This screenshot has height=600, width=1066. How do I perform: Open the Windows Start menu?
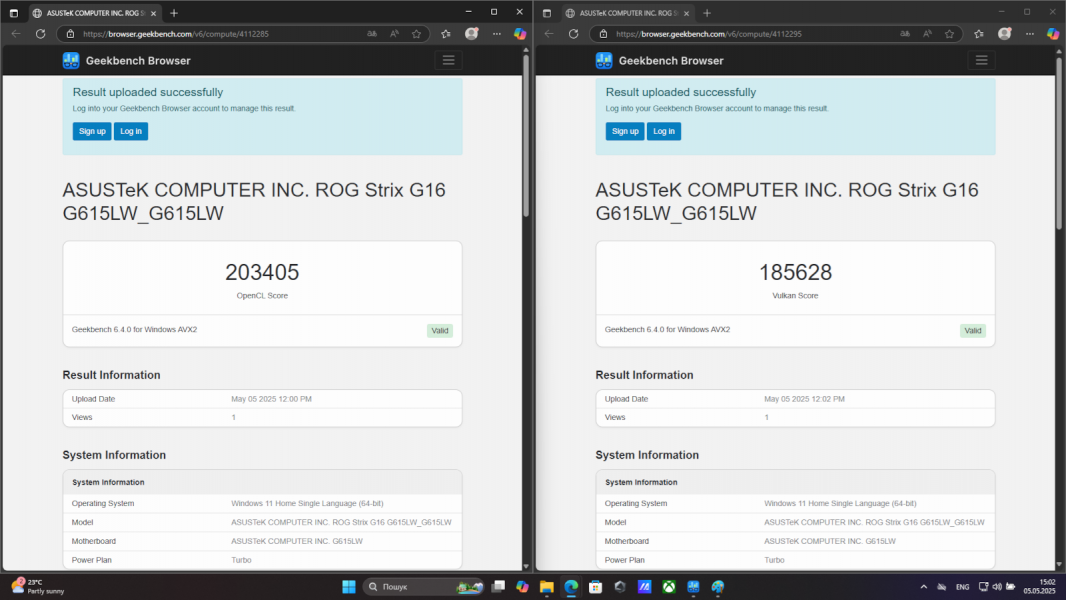[x=349, y=587]
